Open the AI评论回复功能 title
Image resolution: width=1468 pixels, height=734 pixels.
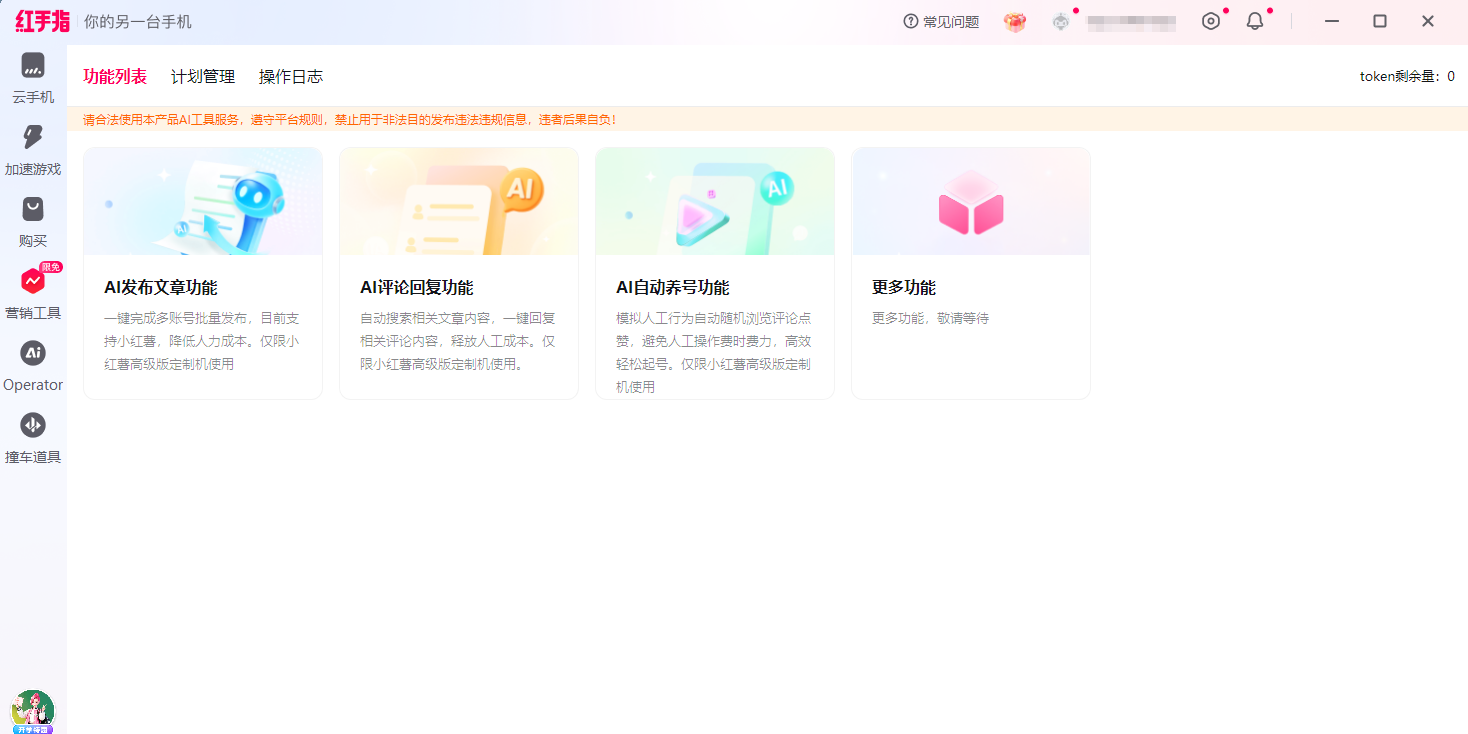tap(416, 287)
